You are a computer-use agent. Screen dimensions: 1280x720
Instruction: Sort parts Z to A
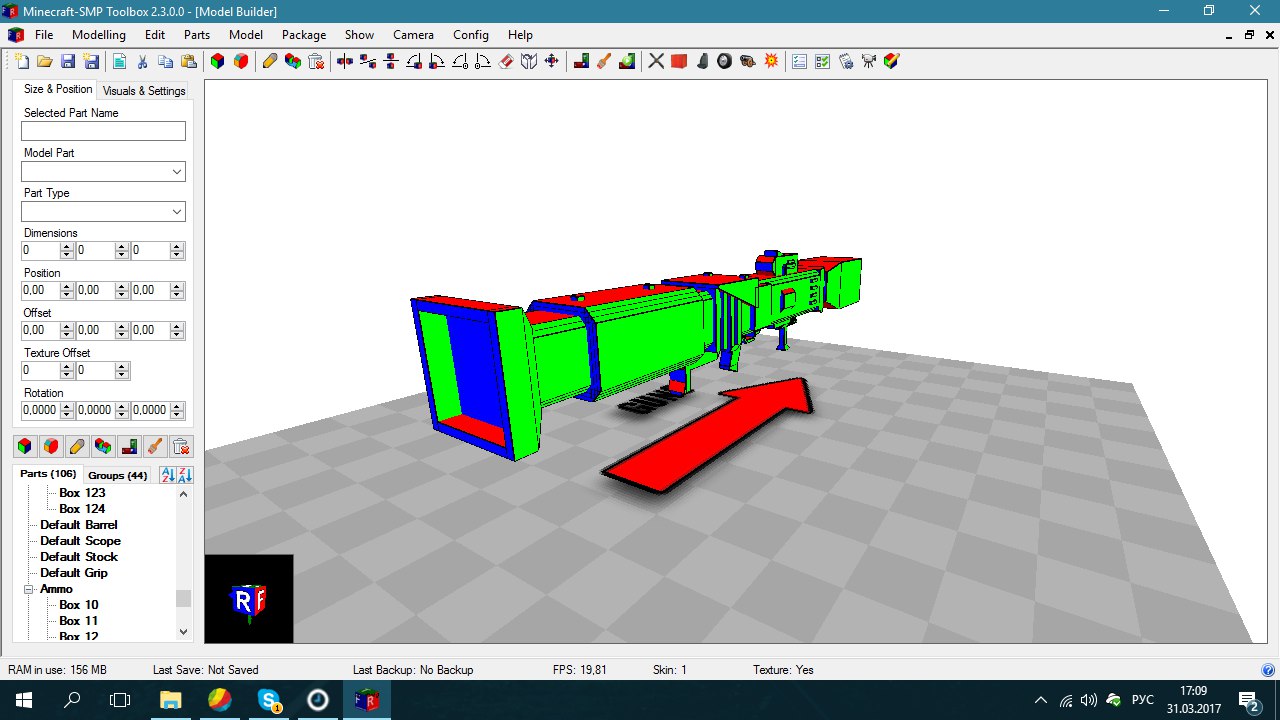185,474
